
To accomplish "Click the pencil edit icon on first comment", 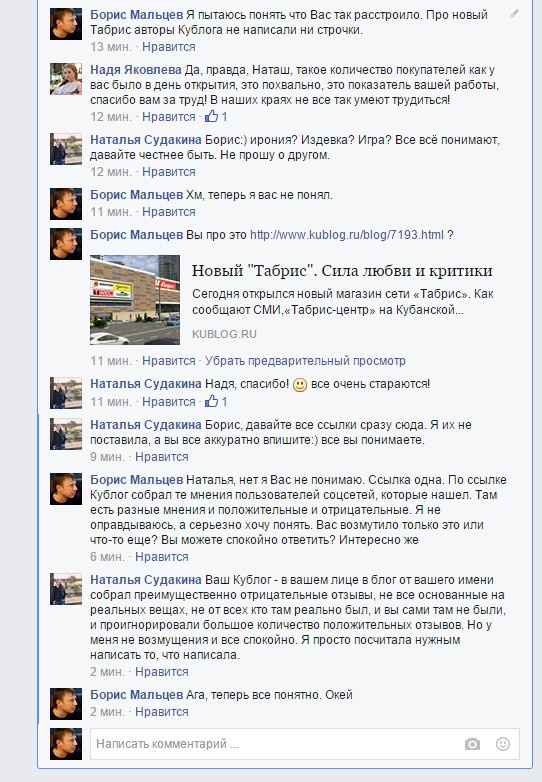I will [515, 14].
